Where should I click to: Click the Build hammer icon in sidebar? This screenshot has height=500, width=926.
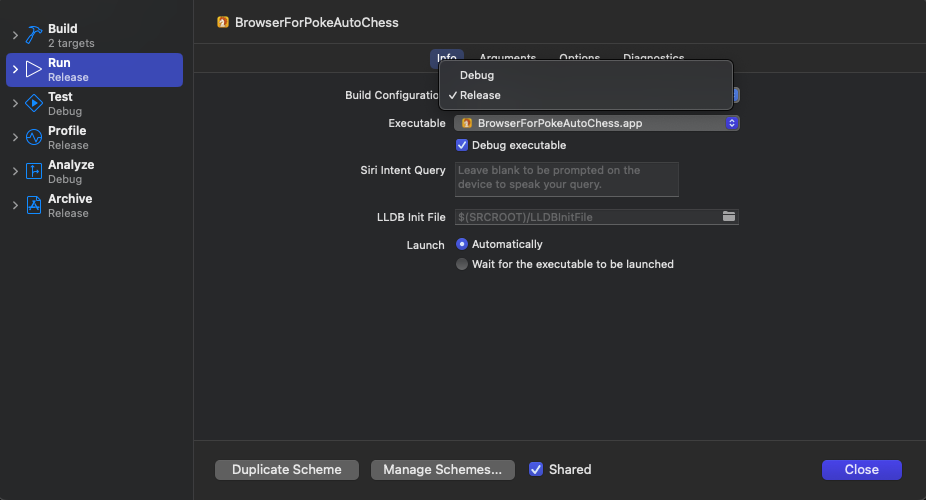pyautogui.click(x=33, y=36)
